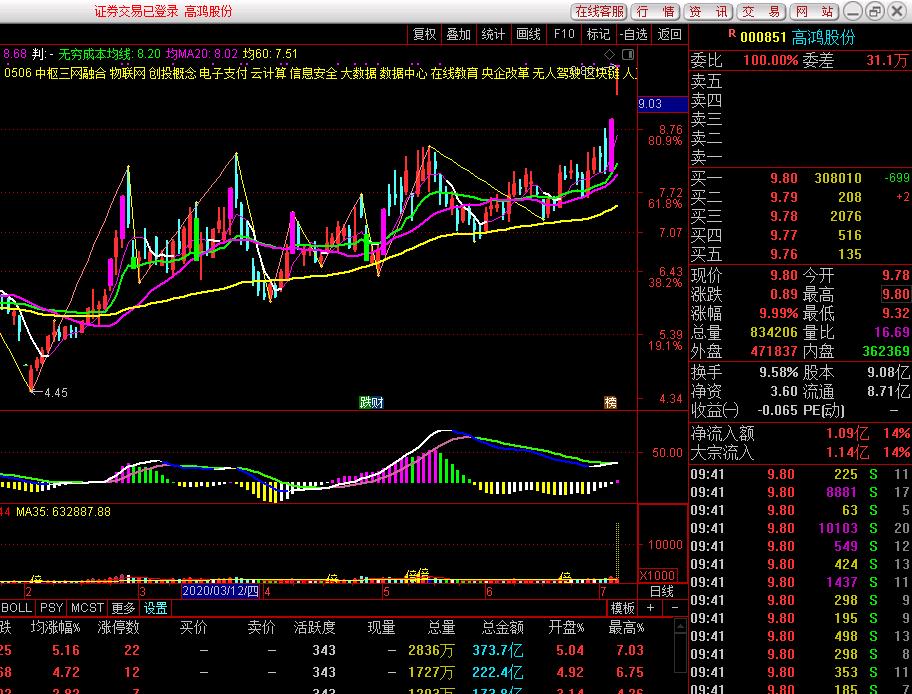Image resolution: width=912 pixels, height=694 pixels.
Task: Click the 委比 100.00% value
Action: click(770, 60)
